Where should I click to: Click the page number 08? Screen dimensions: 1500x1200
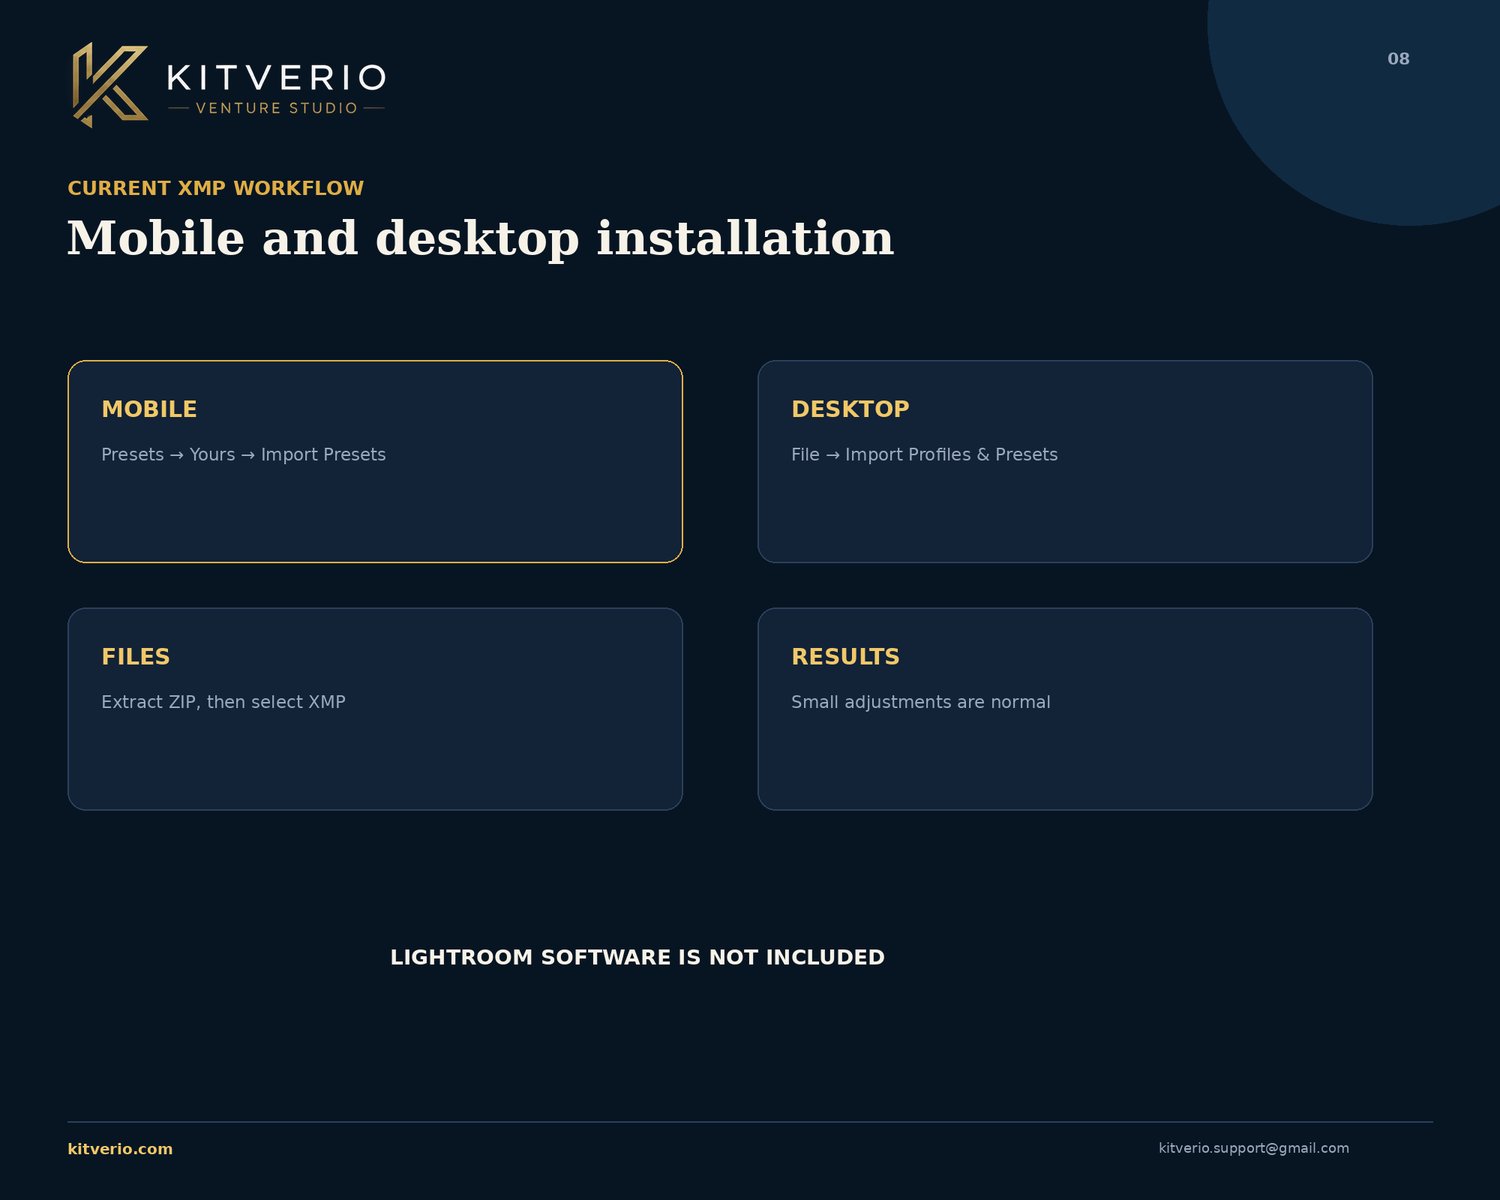tap(1398, 59)
